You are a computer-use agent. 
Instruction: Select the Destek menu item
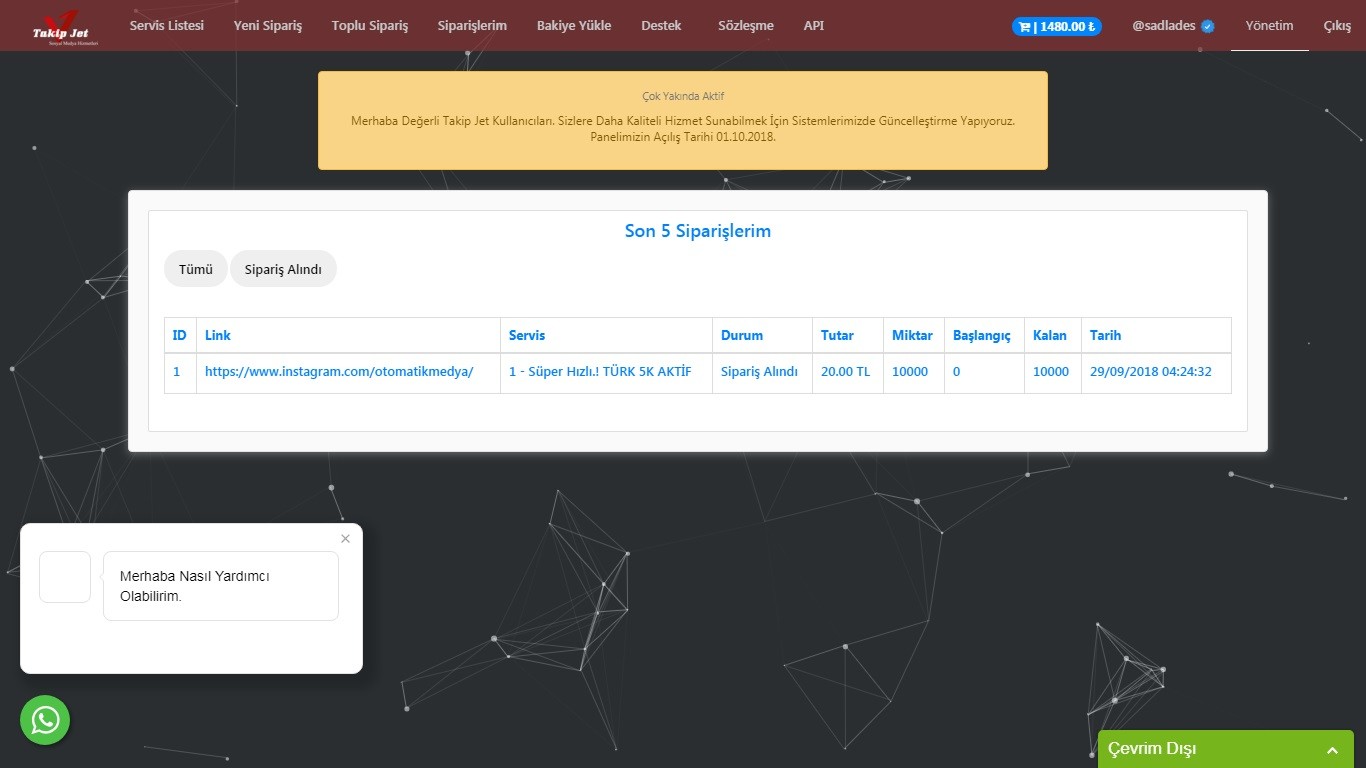[x=661, y=26]
